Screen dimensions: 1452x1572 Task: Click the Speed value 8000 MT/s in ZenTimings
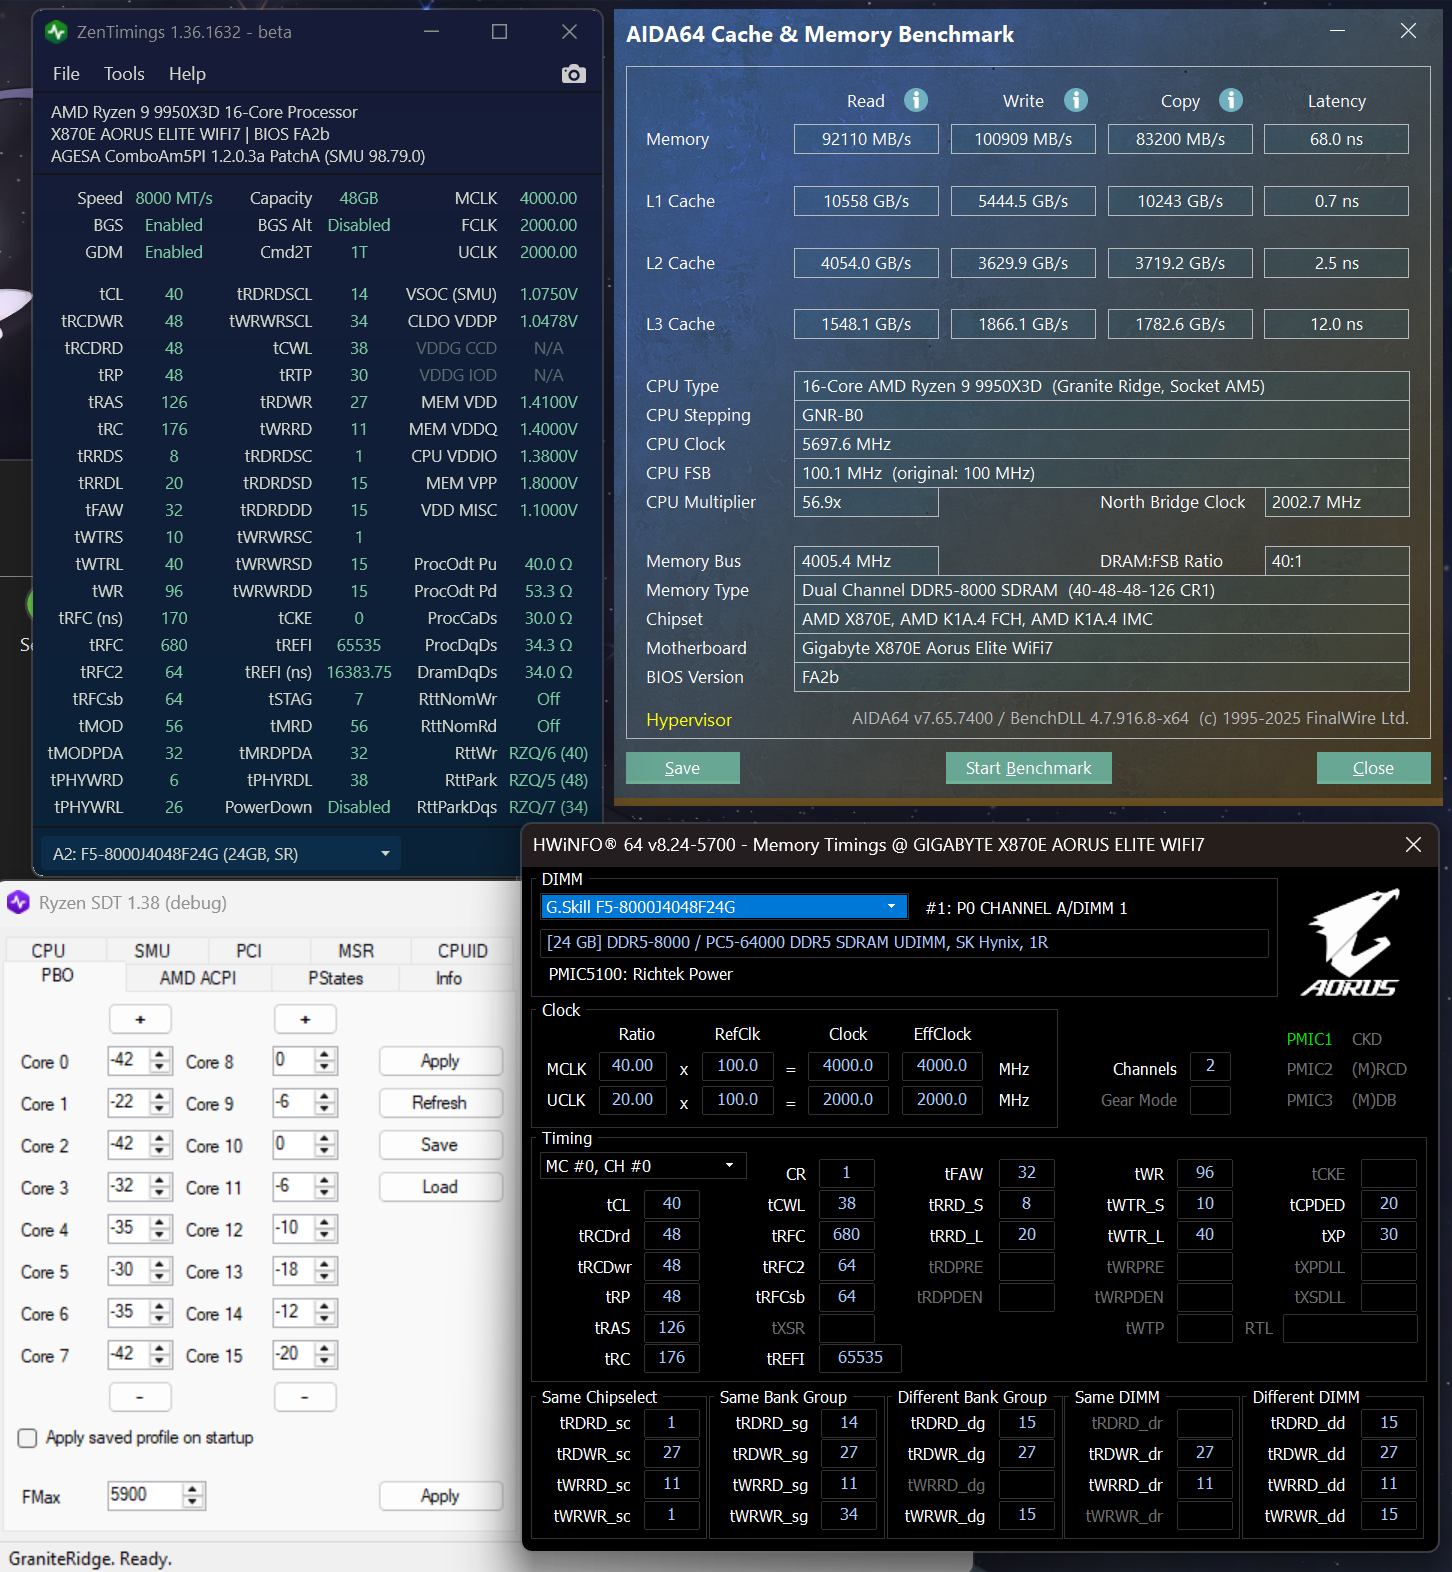coord(174,198)
